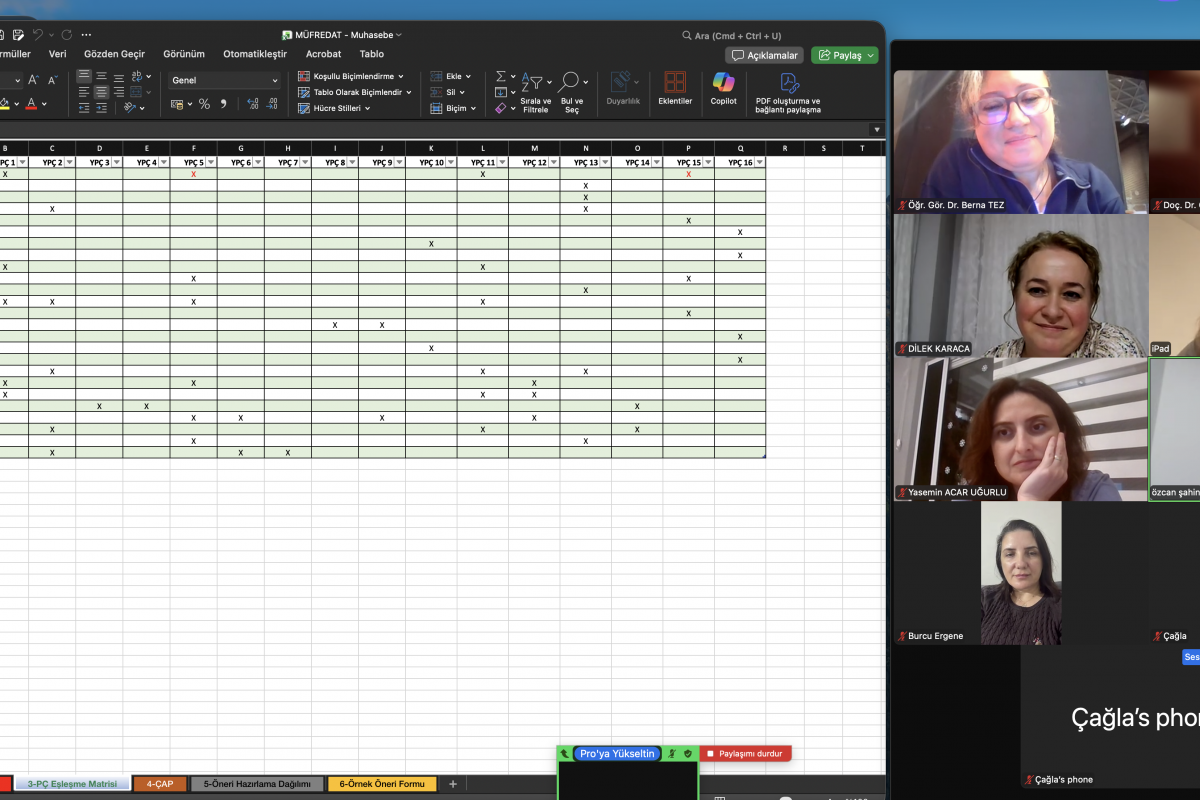This screenshot has height=800, width=1200.
Task: Click the Açıklamalar comments button
Action: [764, 55]
